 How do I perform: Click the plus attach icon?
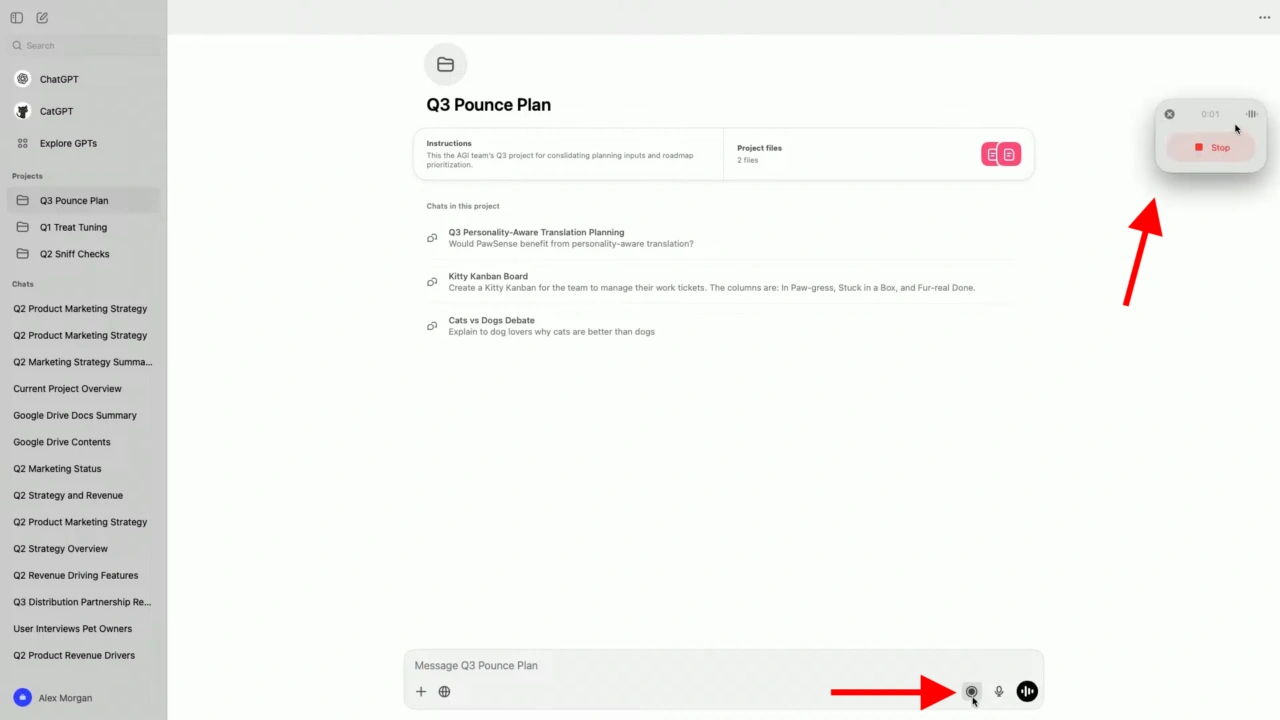tap(421, 692)
